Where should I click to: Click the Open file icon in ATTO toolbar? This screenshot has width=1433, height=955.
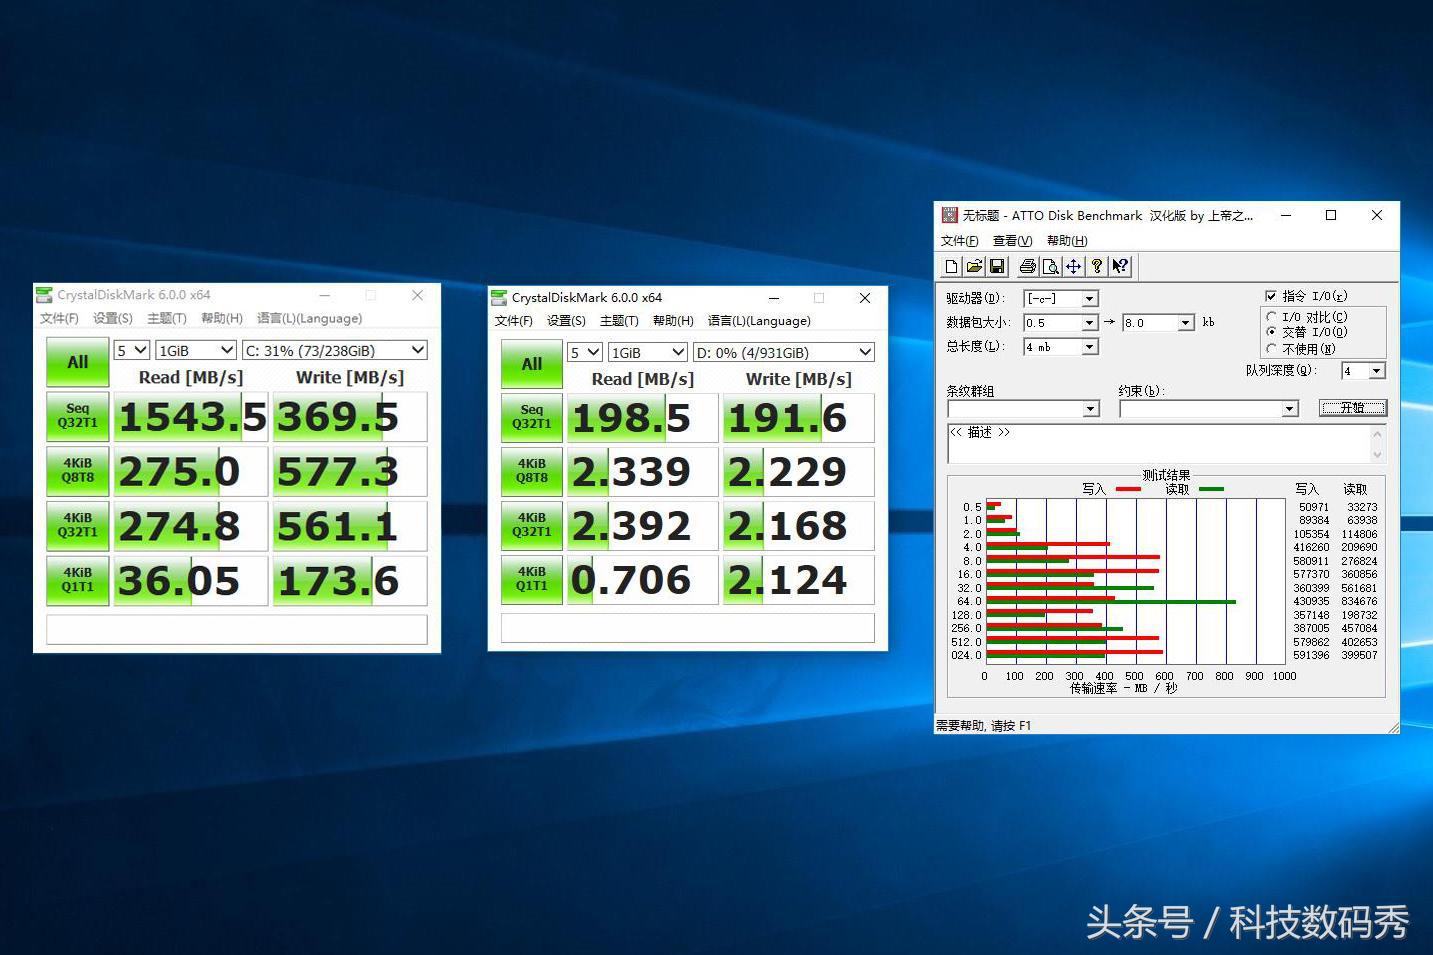pos(974,265)
